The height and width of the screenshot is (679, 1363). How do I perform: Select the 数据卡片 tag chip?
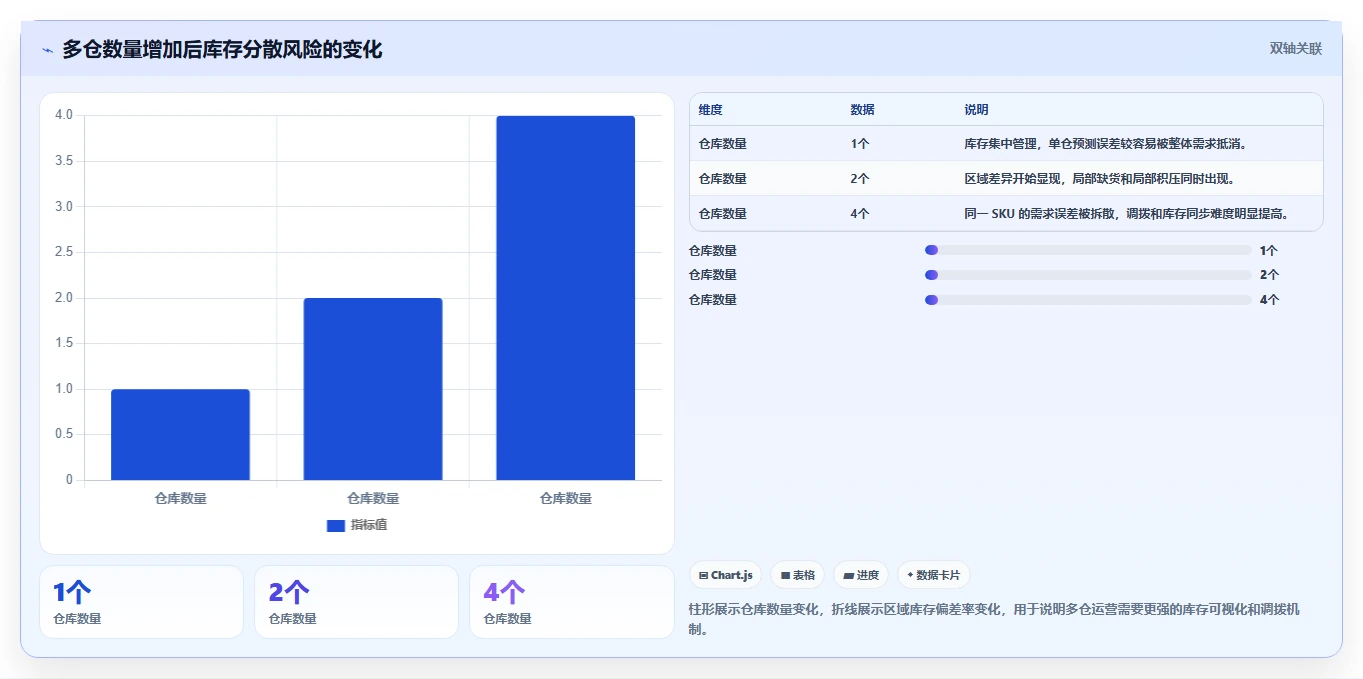[x=933, y=575]
